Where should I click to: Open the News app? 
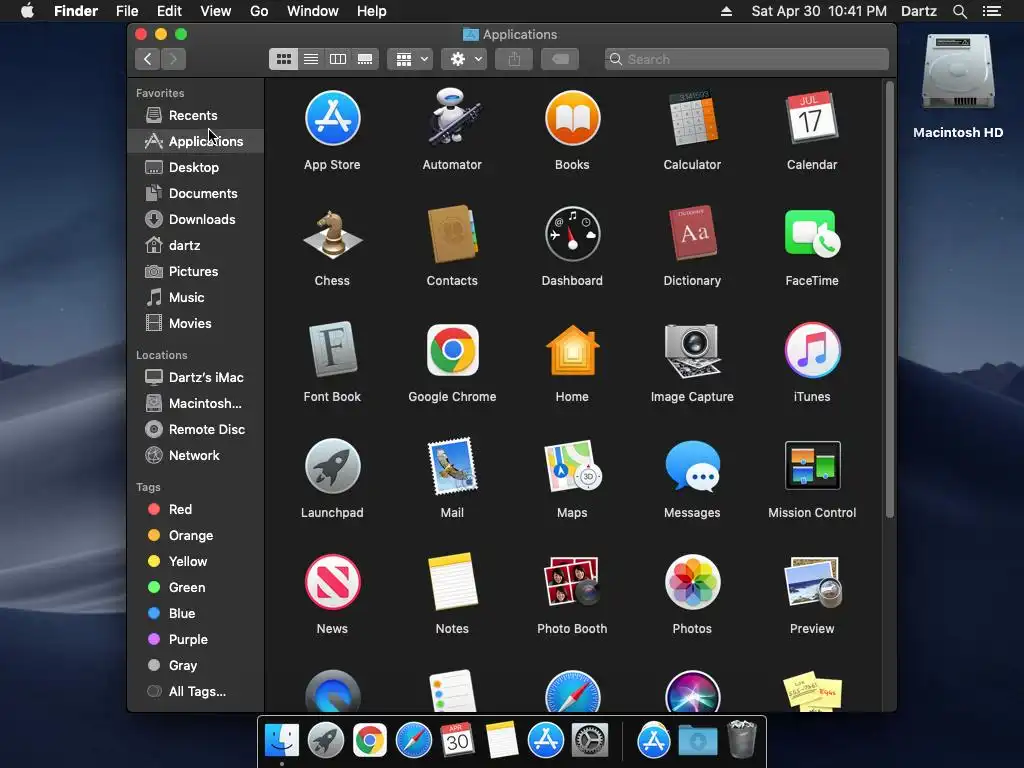point(332,582)
